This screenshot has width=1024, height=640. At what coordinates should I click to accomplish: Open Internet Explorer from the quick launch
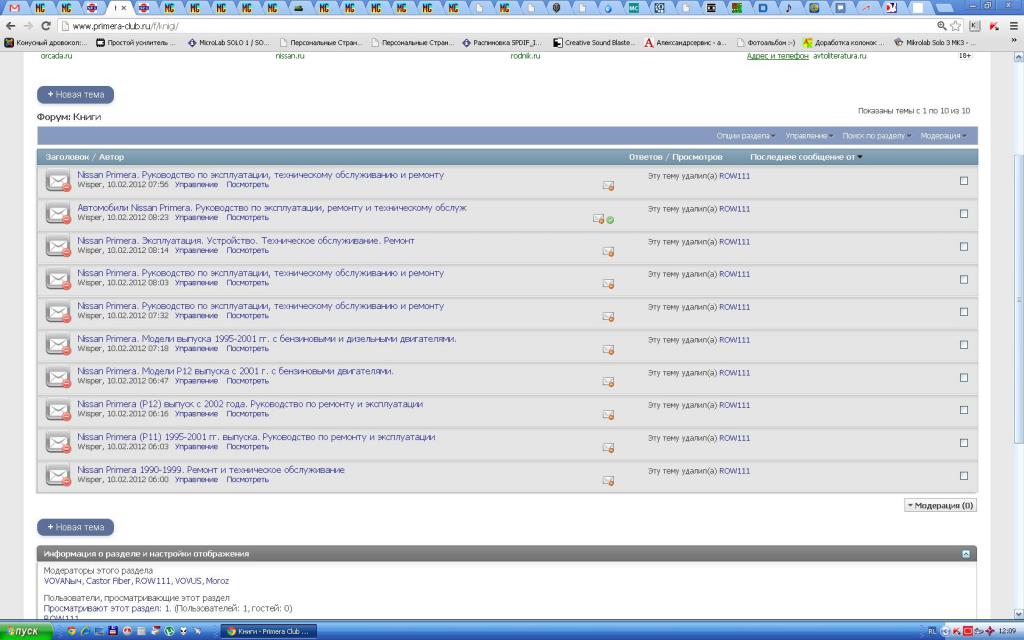86,631
